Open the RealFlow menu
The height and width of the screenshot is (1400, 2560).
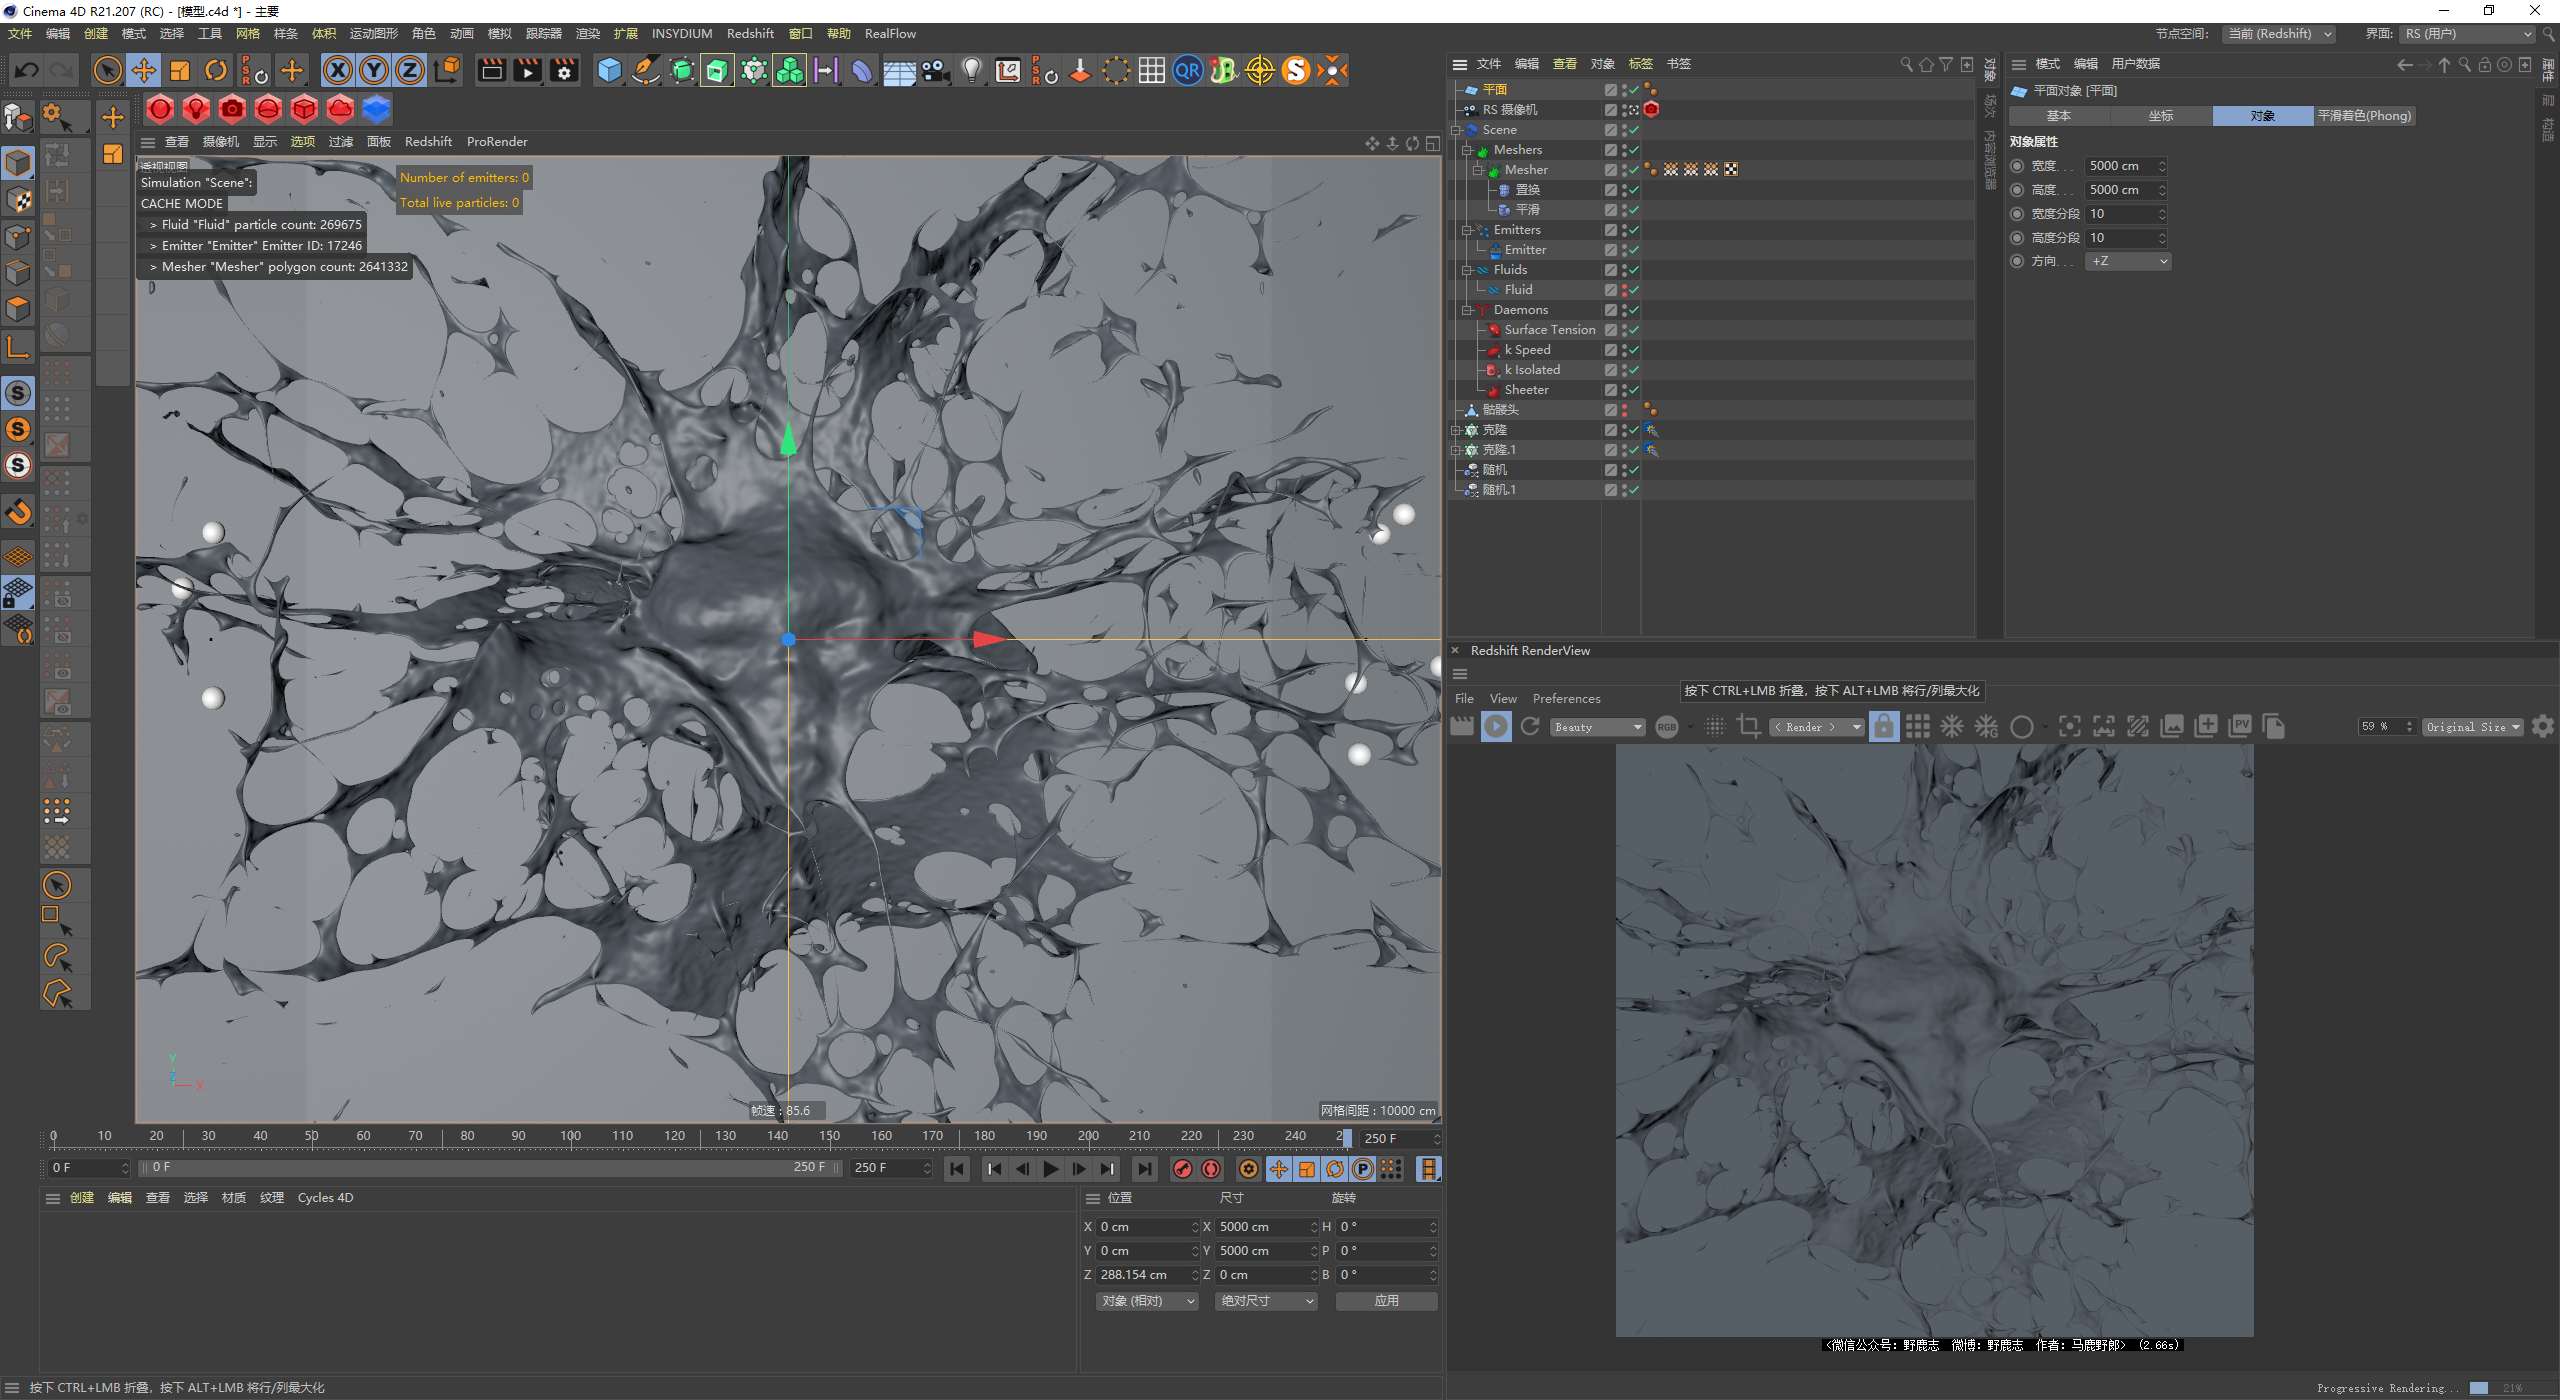point(890,33)
